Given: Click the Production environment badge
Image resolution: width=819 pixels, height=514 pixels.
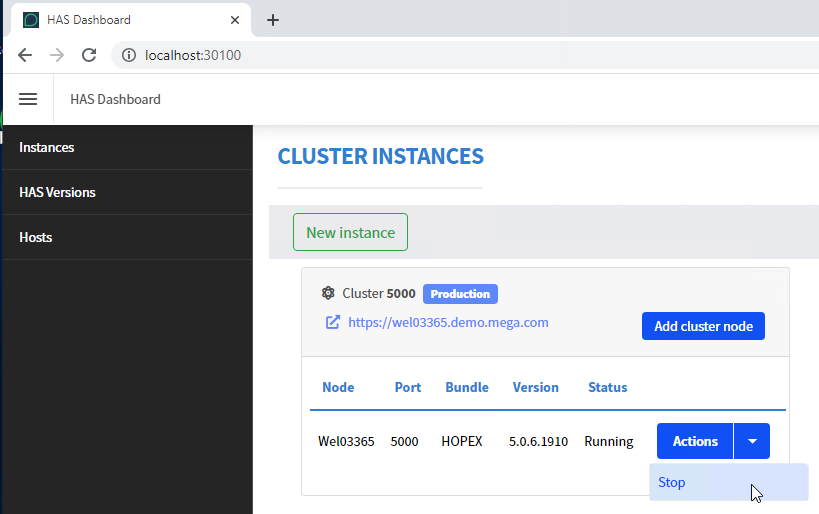Looking at the screenshot, I should click(x=460, y=294).
